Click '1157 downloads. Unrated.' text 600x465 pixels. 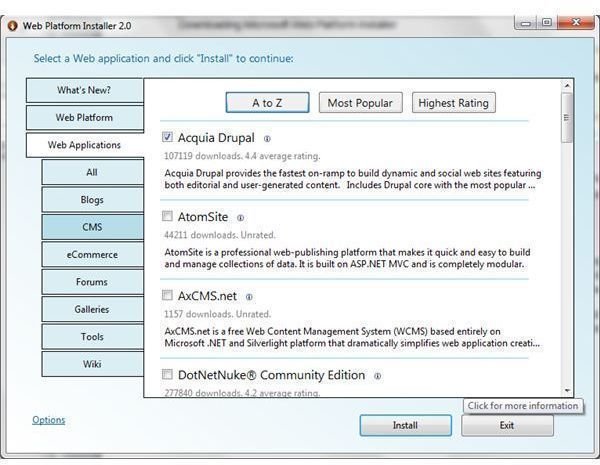(217, 314)
